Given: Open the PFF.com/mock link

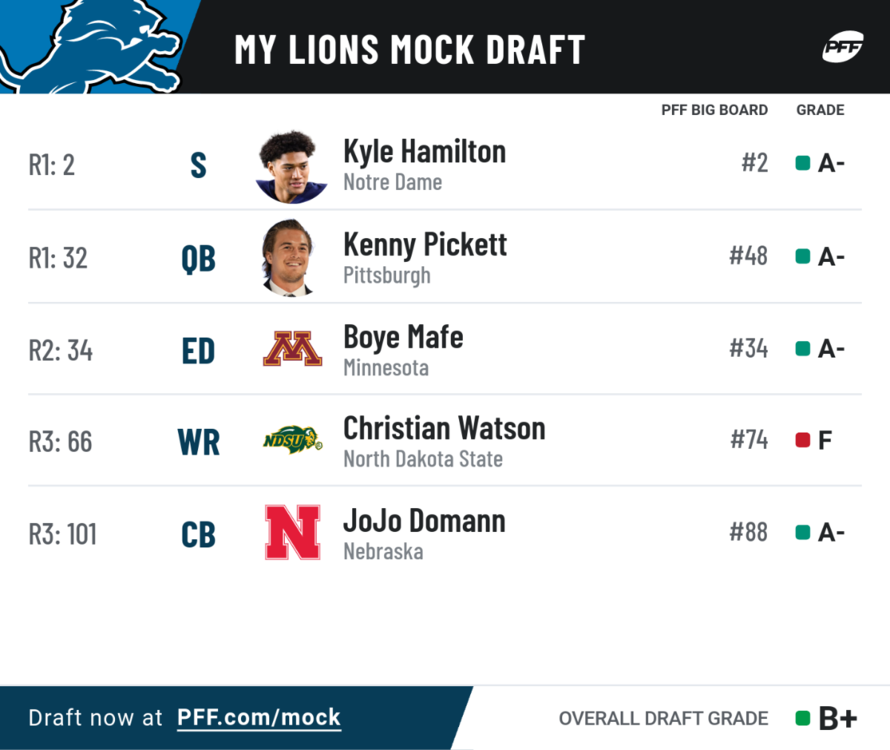Looking at the screenshot, I should coord(259,717).
